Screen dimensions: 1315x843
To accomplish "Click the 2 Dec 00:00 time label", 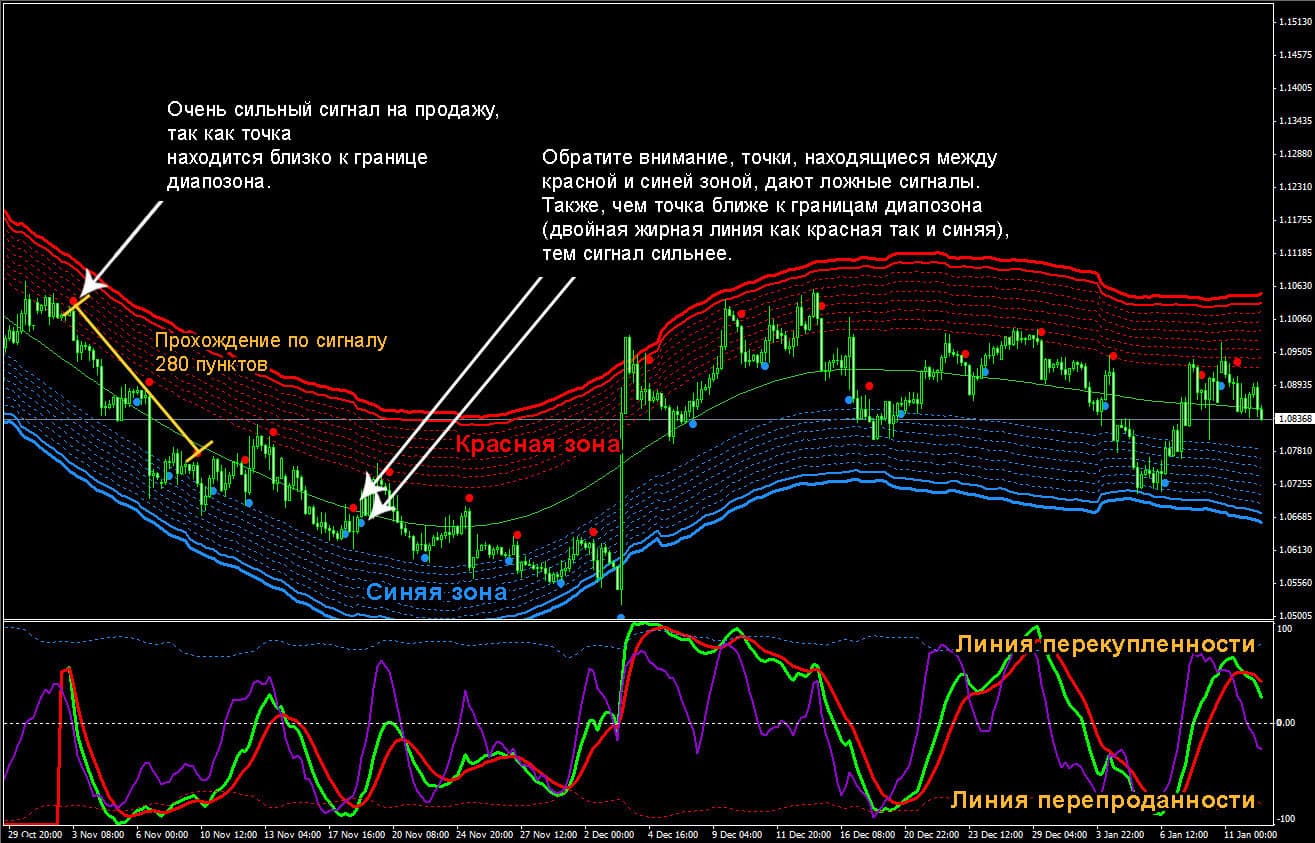I will pos(610,833).
